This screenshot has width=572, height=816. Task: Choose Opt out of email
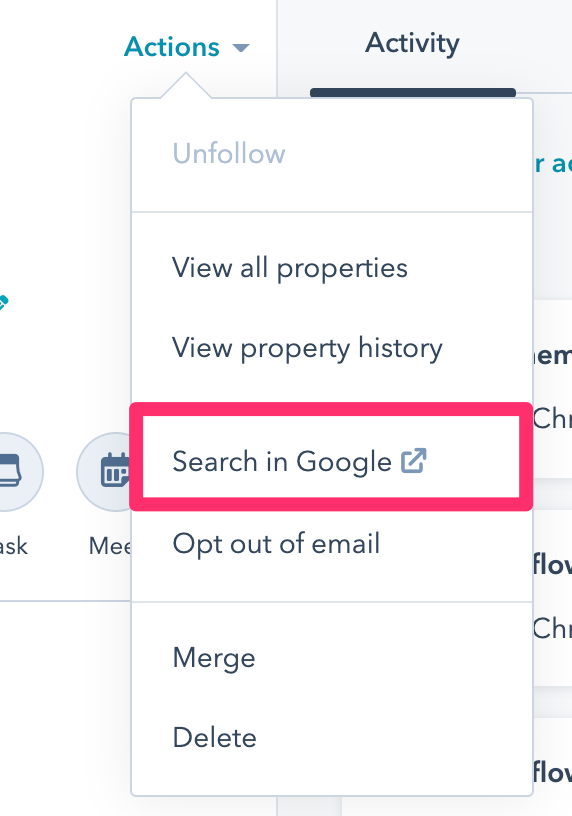click(x=276, y=544)
